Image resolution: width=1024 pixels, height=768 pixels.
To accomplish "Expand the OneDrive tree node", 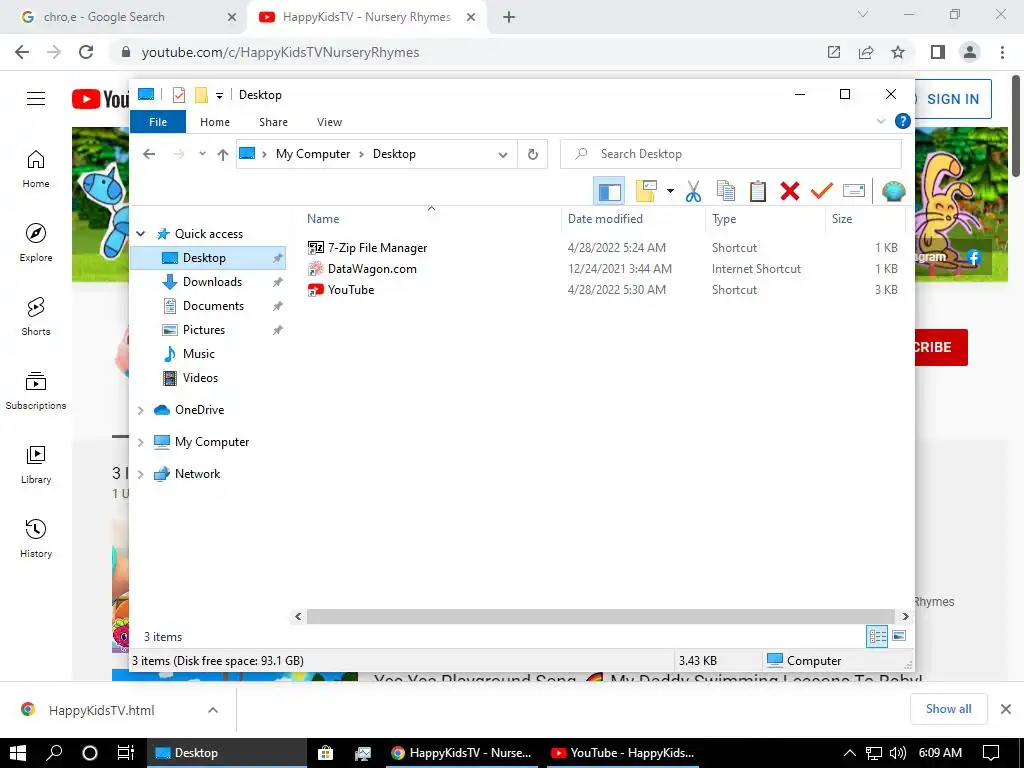I will pos(141,410).
